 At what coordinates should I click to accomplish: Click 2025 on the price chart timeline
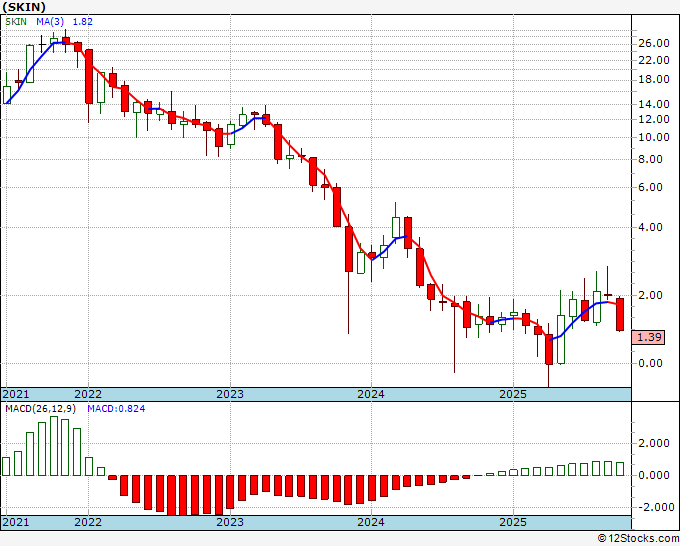click(x=513, y=394)
